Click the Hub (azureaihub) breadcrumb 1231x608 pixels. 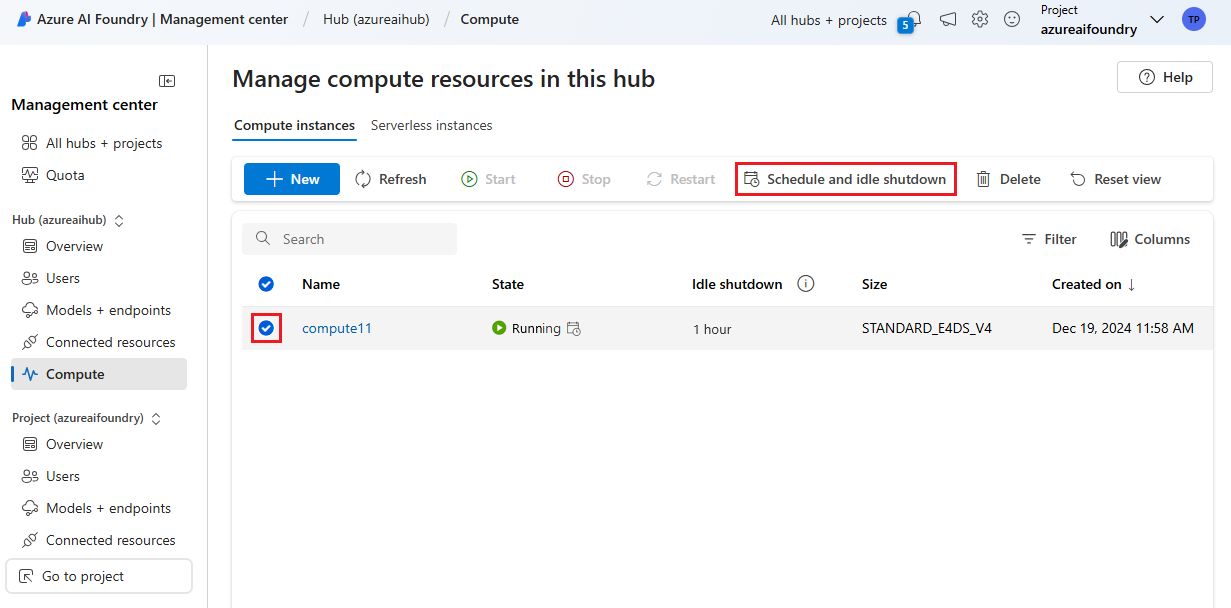click(376, 19)
